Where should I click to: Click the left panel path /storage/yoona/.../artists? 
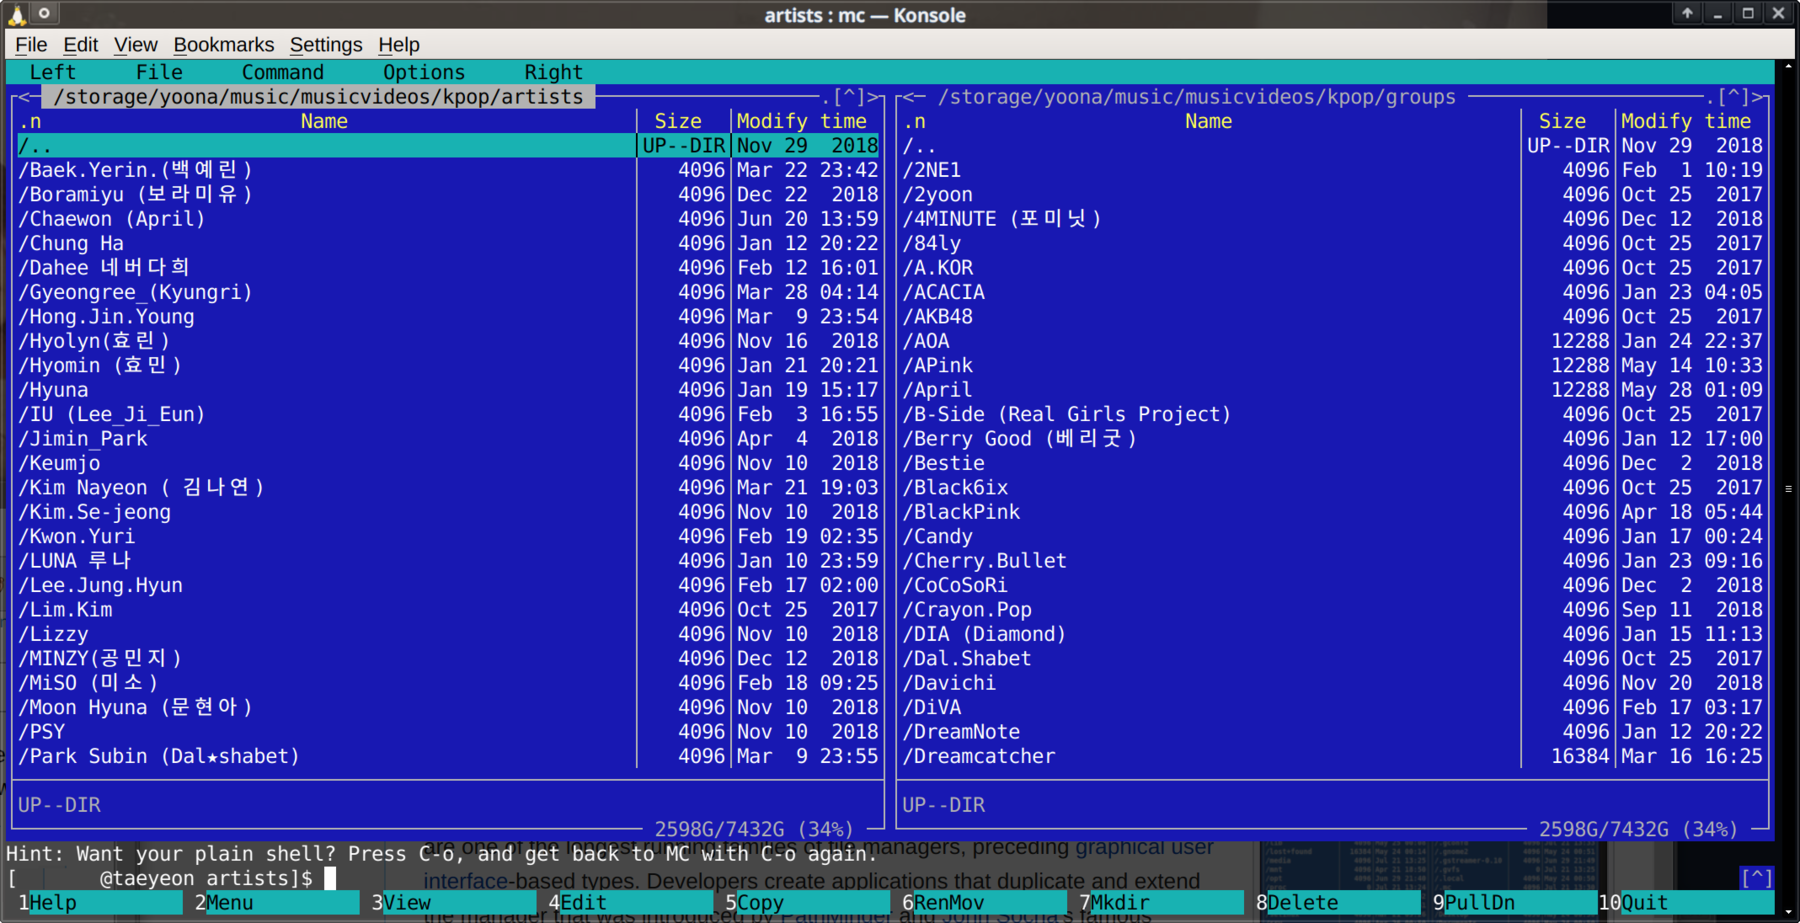point(319,97)
